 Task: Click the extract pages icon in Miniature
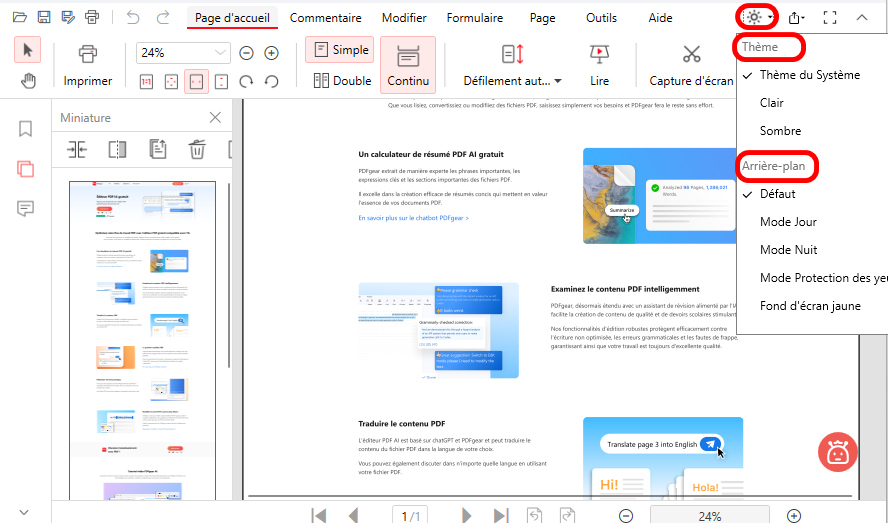[157, 150]
